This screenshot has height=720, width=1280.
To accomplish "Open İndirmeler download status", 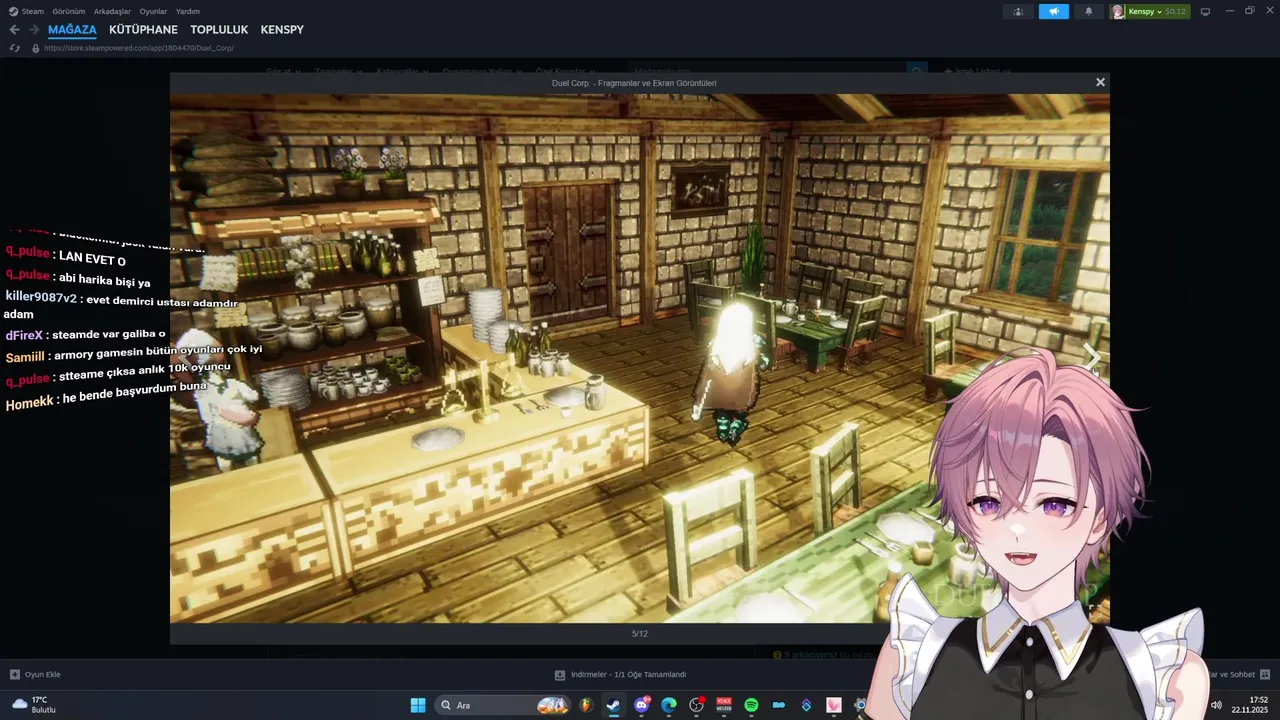I will click(x=620, y=674).
